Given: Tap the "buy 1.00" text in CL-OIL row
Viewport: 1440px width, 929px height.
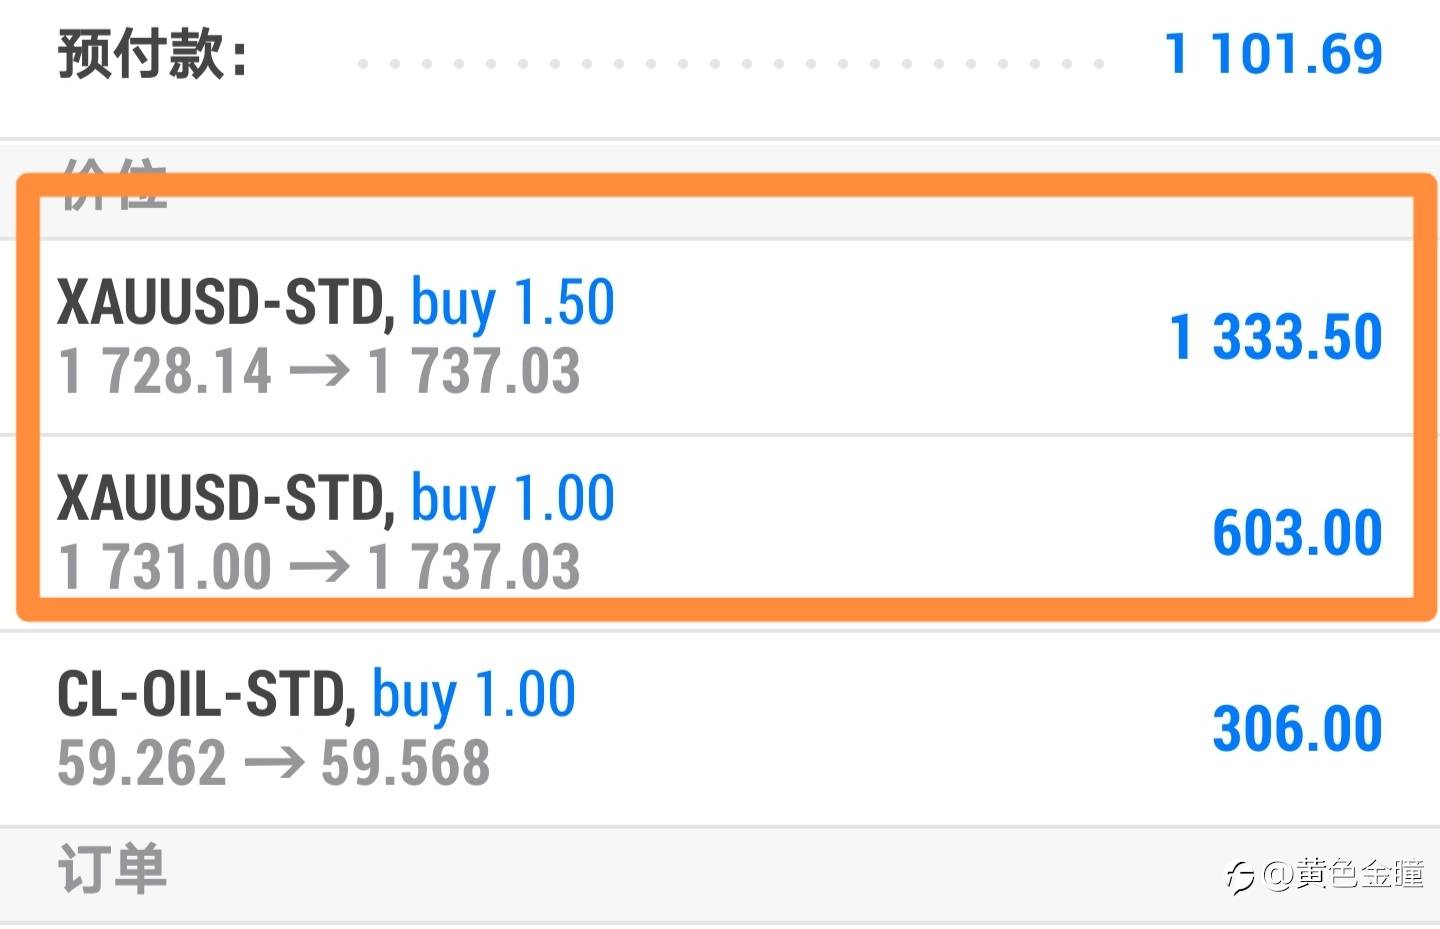Looking at the screenshot, I should click(474, 694).
